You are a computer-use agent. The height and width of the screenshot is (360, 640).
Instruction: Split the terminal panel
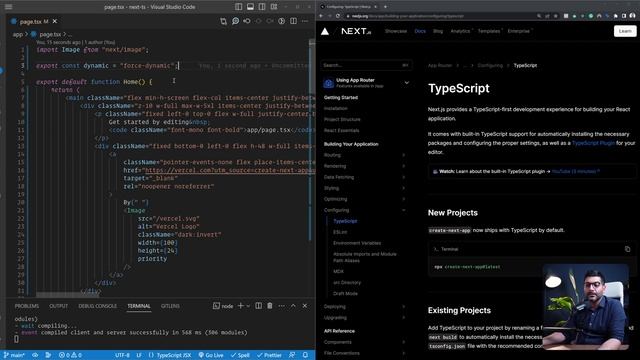click(258, 306)
